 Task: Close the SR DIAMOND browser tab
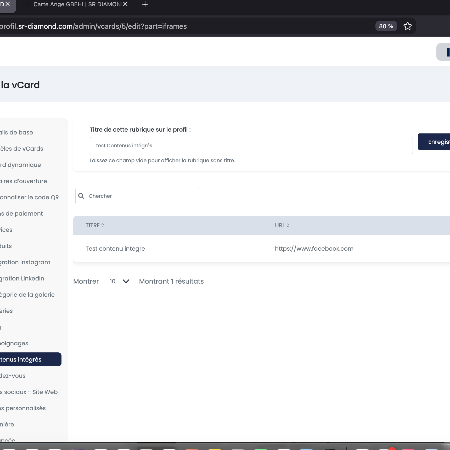click(x=125, y=4)
